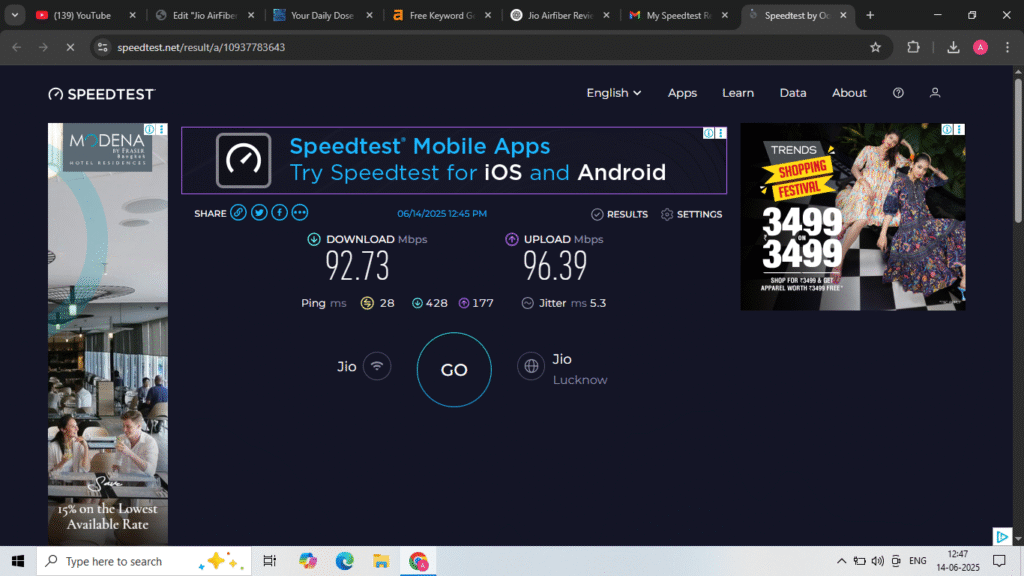The width and height of the screenshot is (1024, 576).
Task: Click the Modena hotel ad
Action: click(108, 334)
